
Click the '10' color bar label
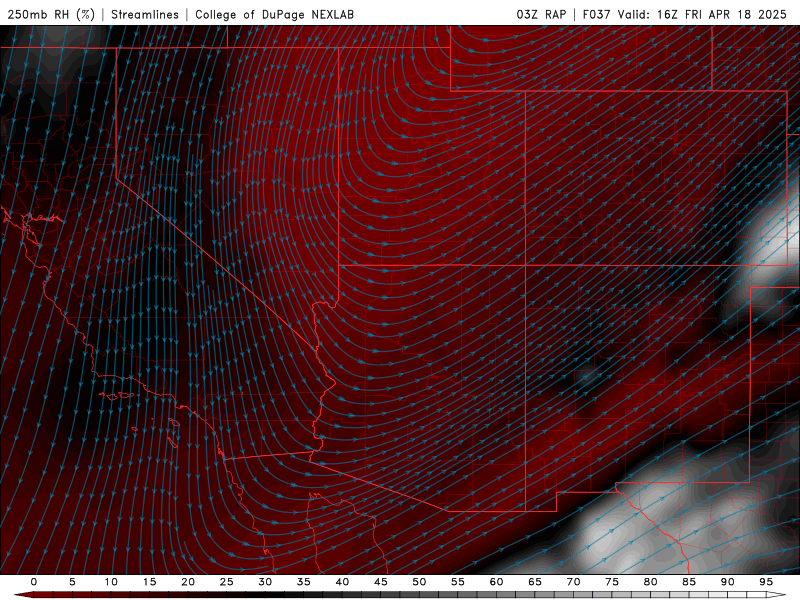coord(111,582)
